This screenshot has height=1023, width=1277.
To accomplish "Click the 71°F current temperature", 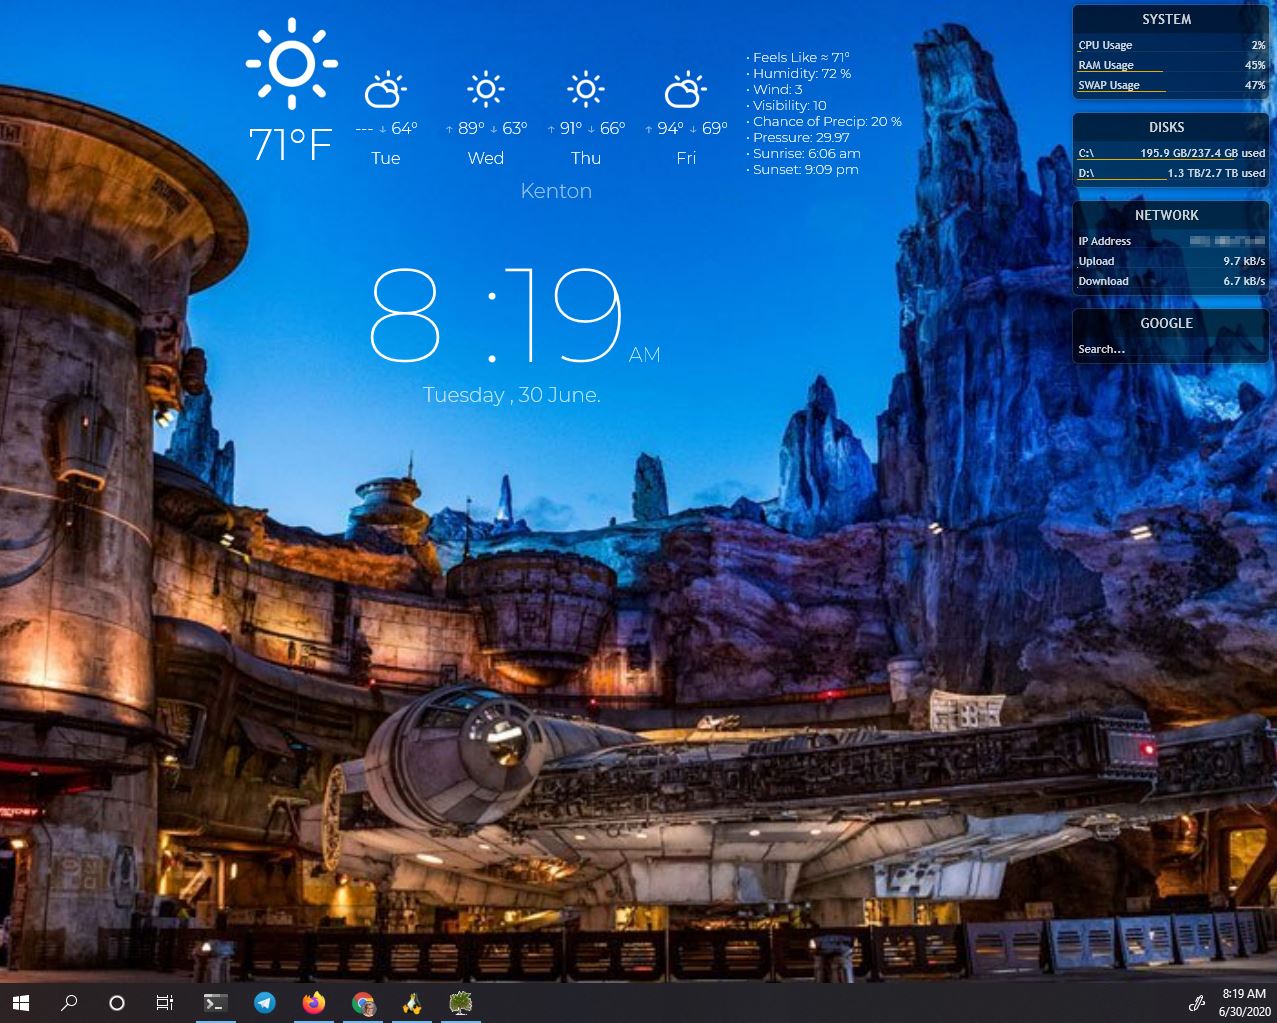I will 290,145.
